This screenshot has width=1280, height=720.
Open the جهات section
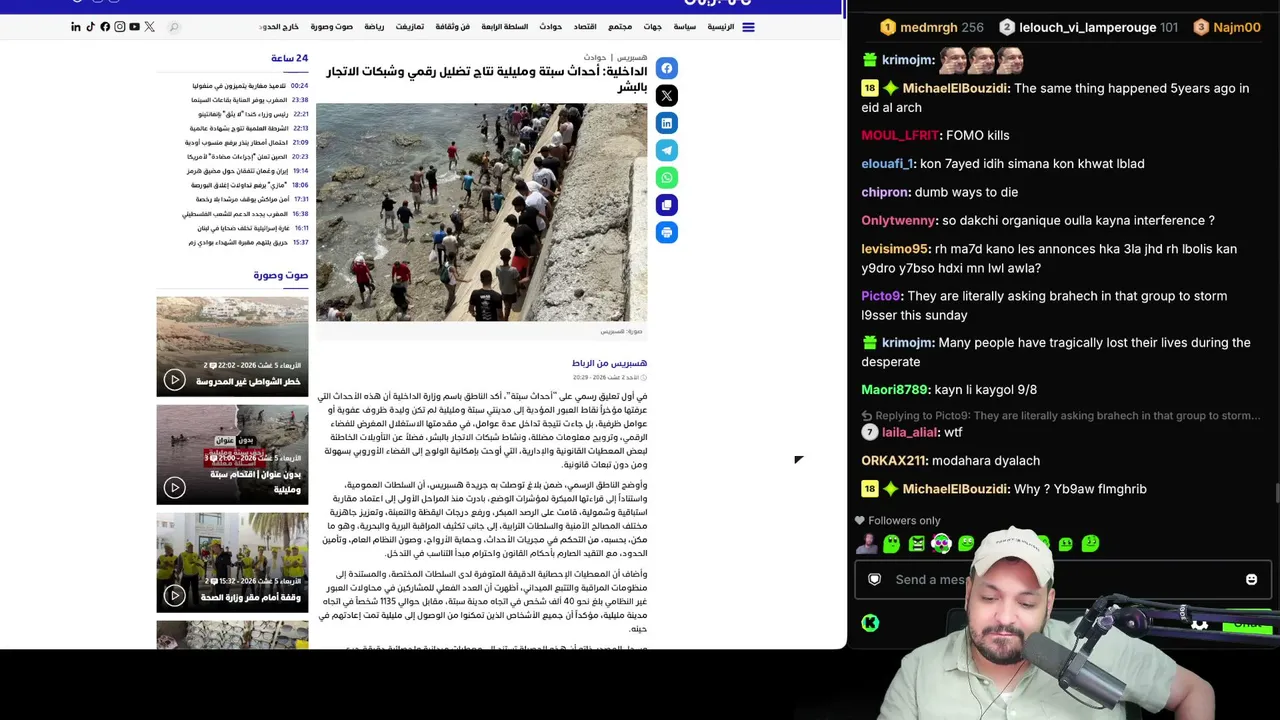click(x=653, y=27)
